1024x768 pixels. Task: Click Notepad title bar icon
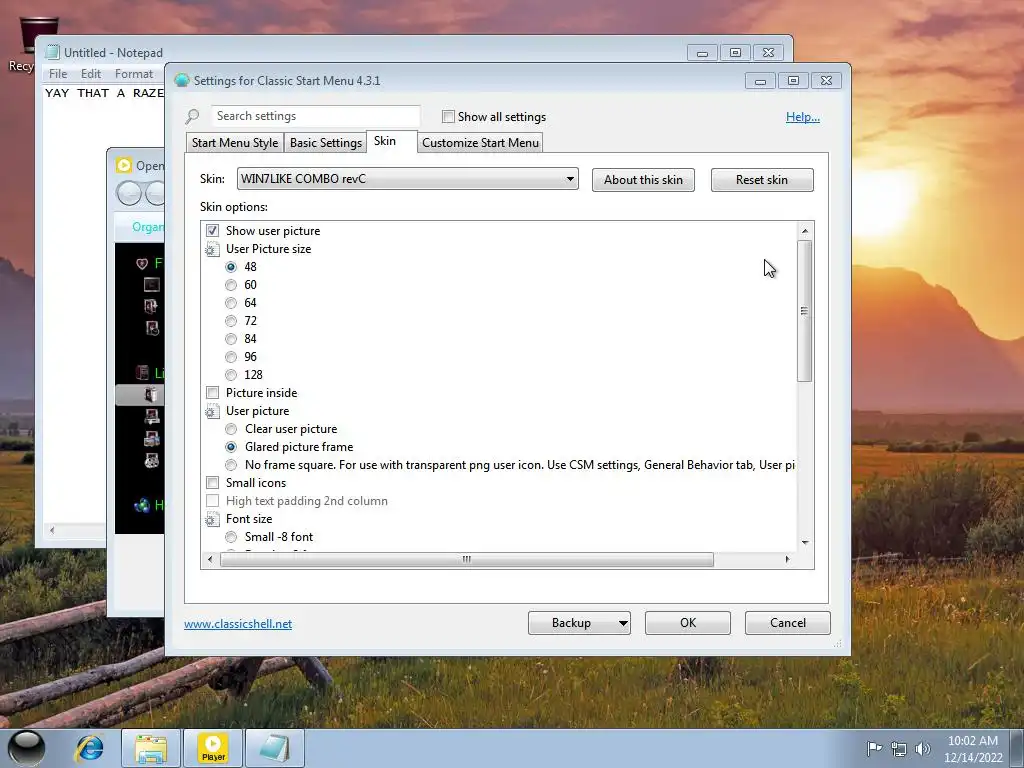pos(53,52)
